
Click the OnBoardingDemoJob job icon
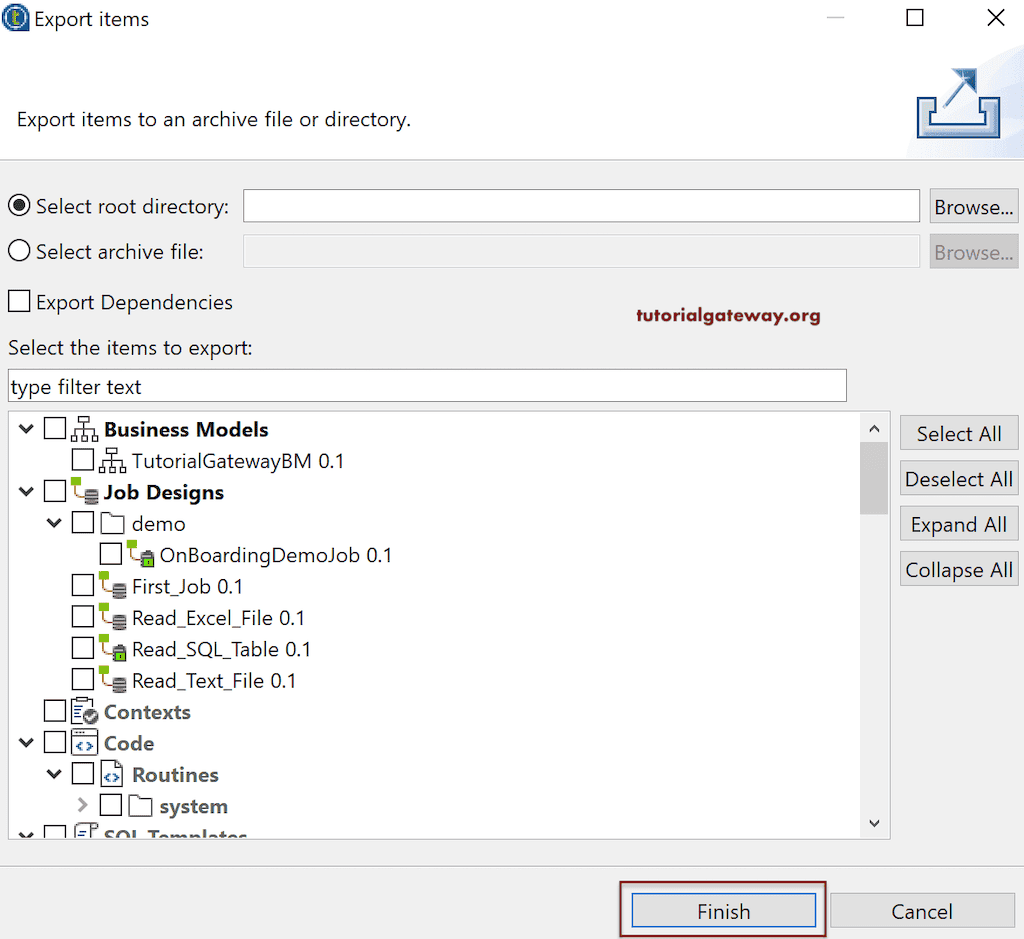pyautogui.click(x=142, y=554)
